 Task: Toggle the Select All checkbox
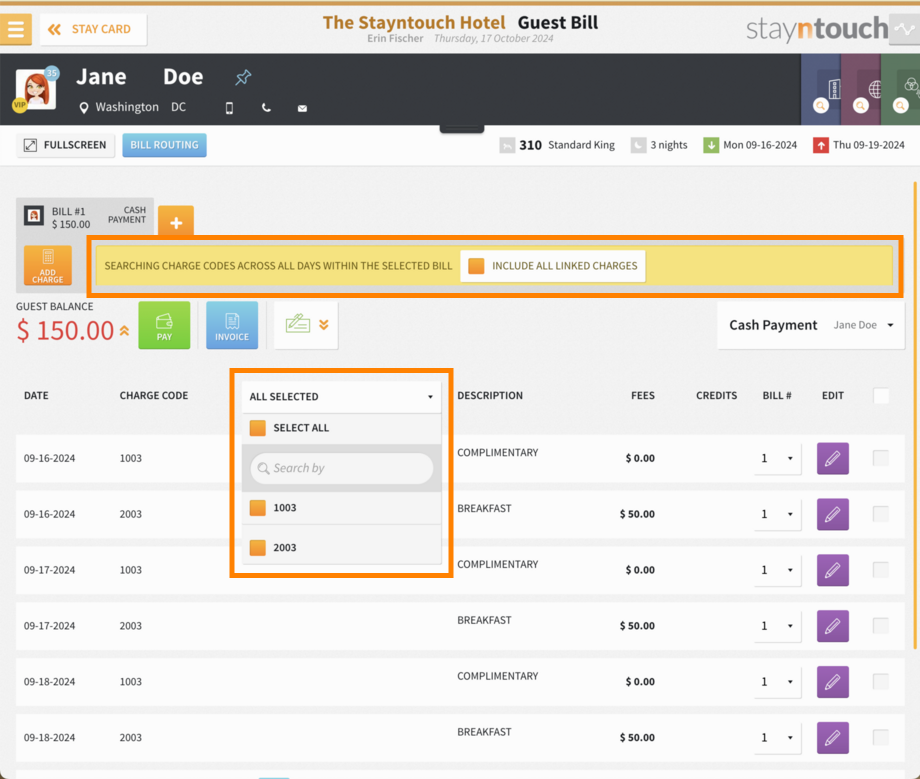point(258,428)
